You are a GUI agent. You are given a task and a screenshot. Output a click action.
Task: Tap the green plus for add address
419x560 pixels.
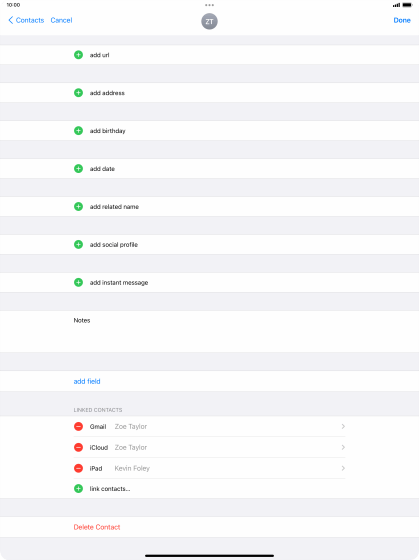point(78,93)
